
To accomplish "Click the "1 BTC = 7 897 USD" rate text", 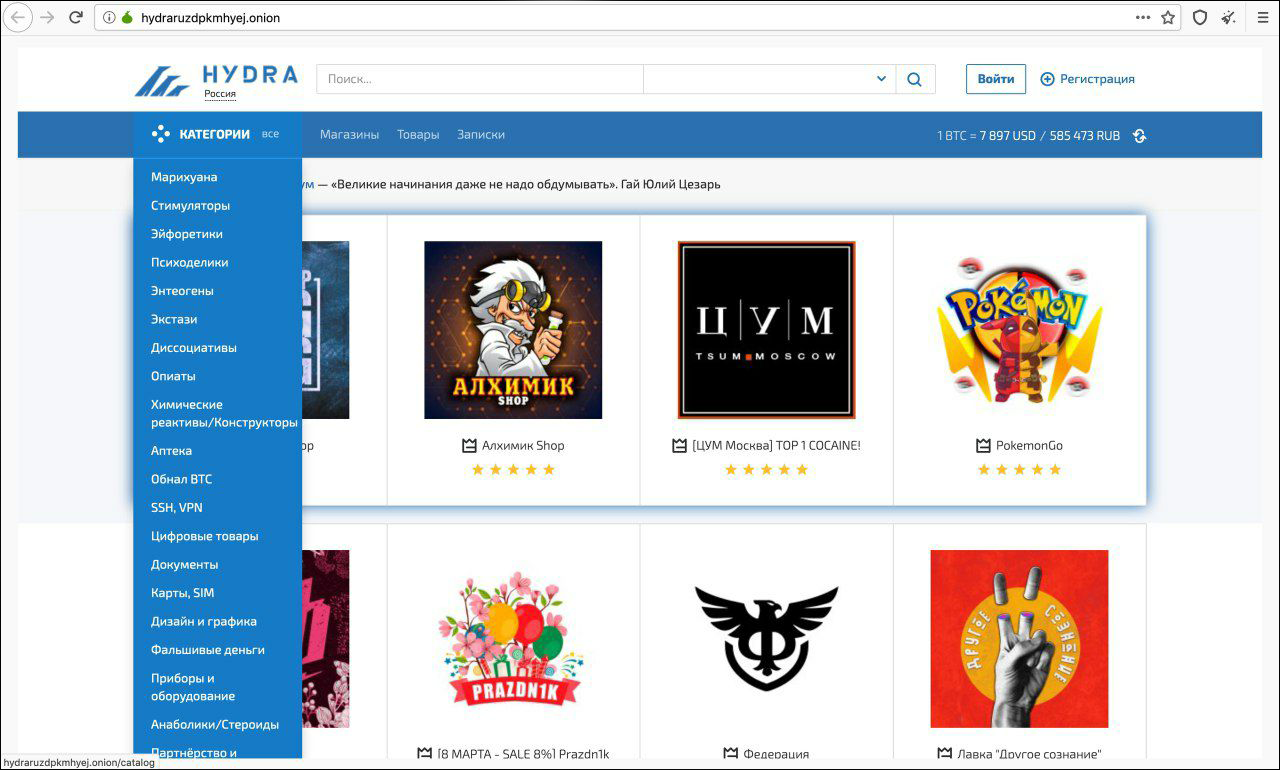I will tap(984, 135).
